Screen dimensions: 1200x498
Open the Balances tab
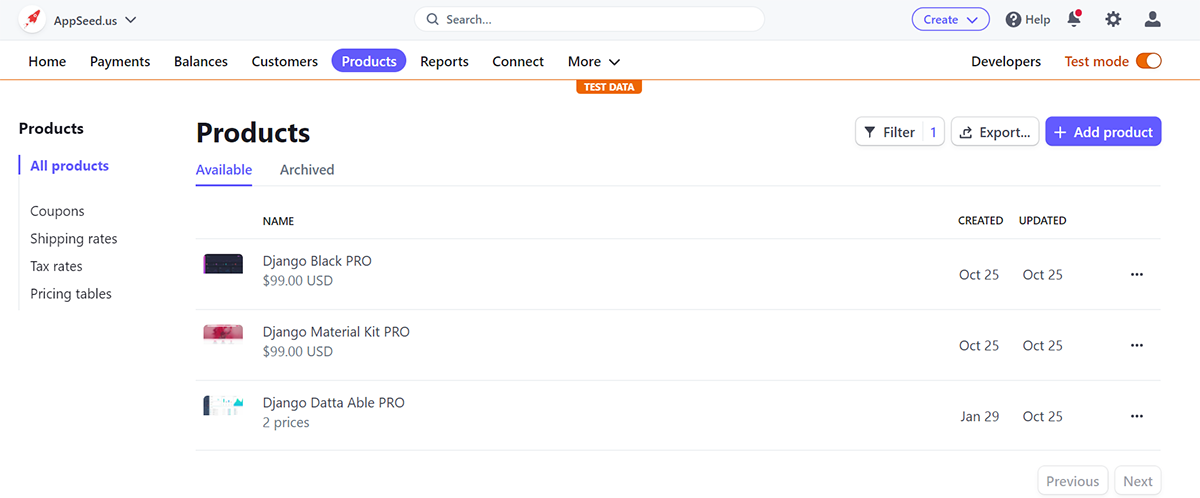tap(201, 61)
